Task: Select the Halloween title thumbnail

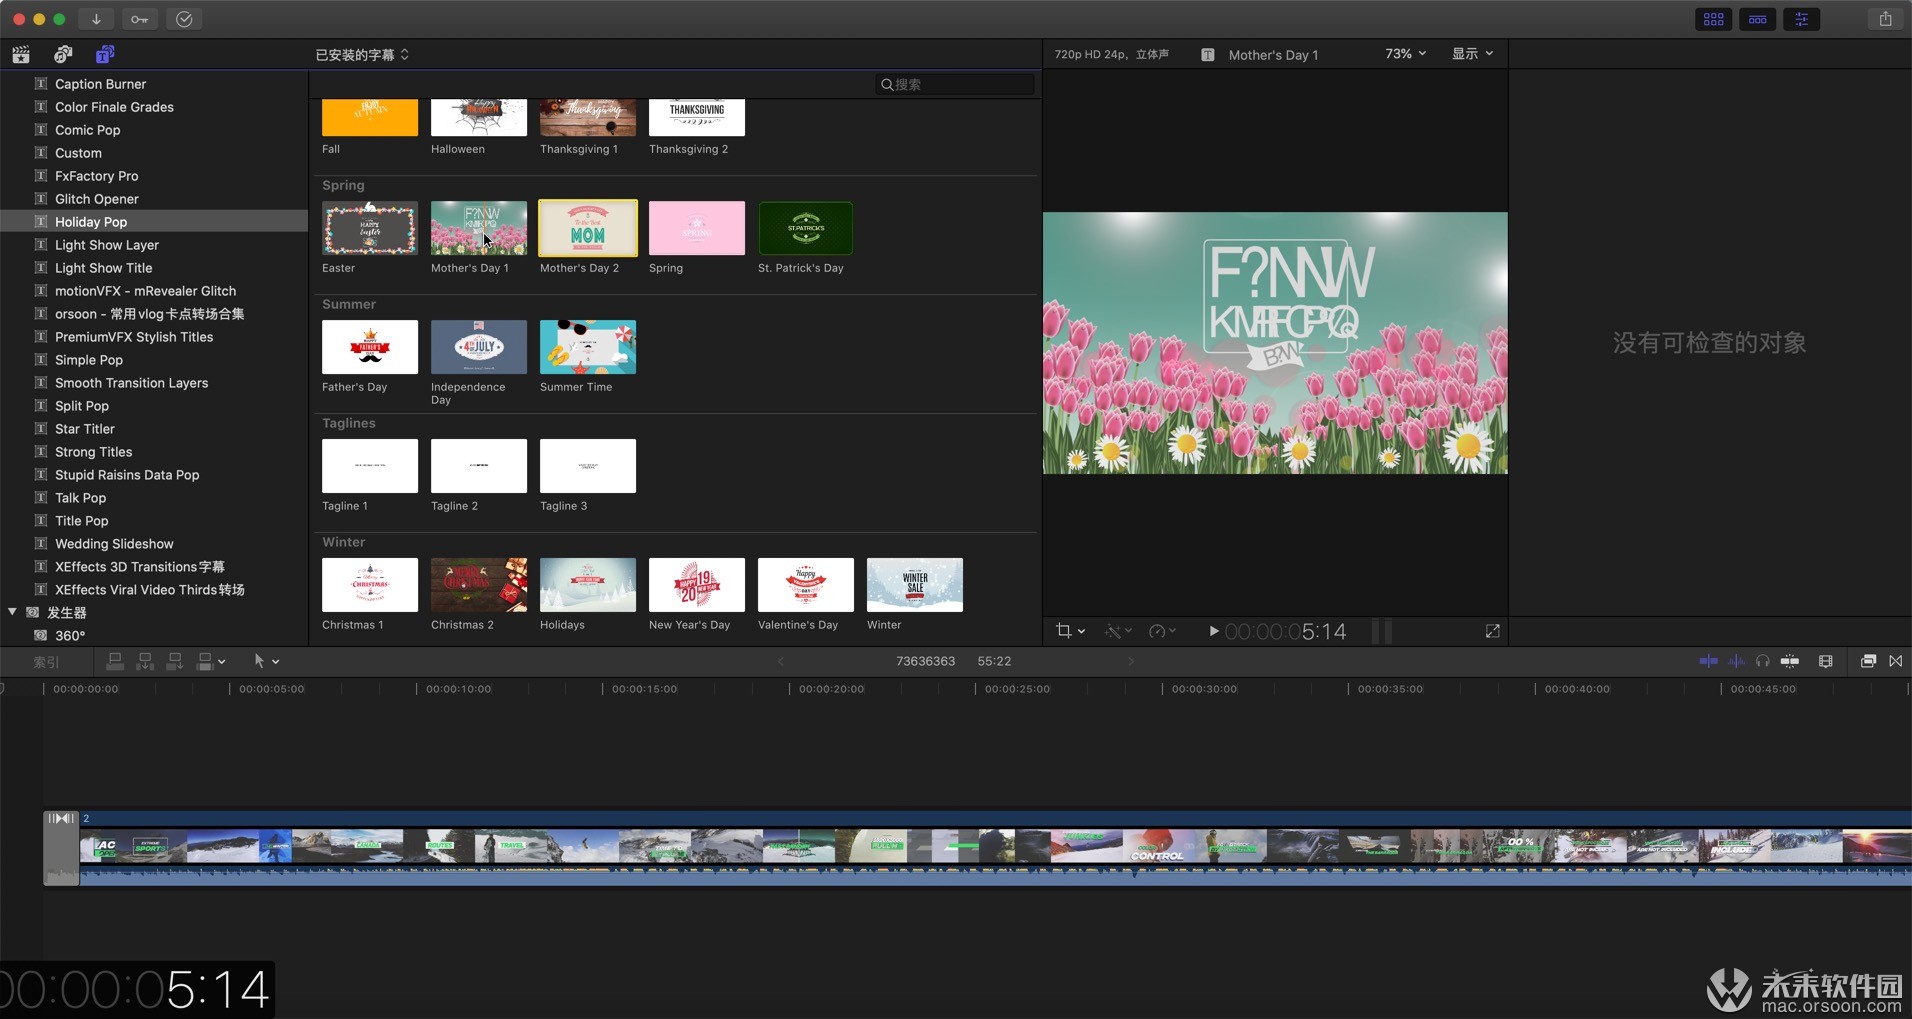Action: click(x=479, y=118)
